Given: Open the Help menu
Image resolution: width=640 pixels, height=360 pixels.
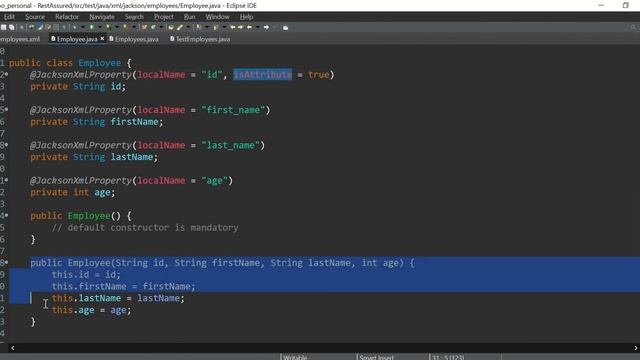Looking at the screenshot, I should point(246,17).
